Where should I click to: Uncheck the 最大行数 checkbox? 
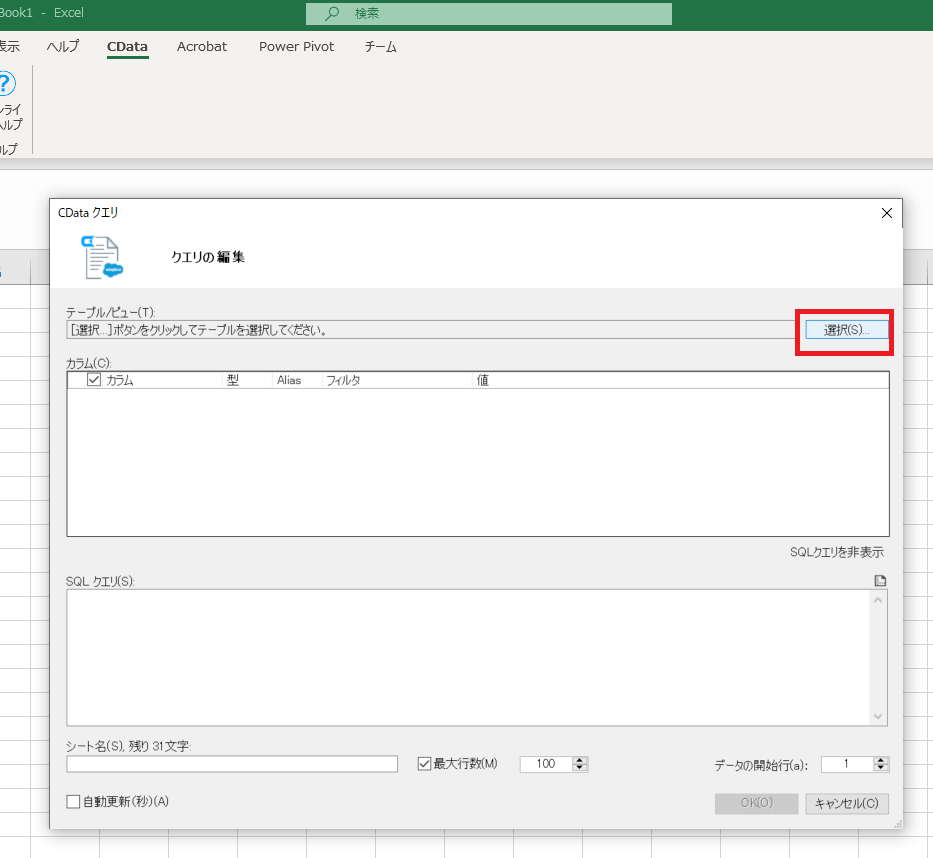point(424,763)
